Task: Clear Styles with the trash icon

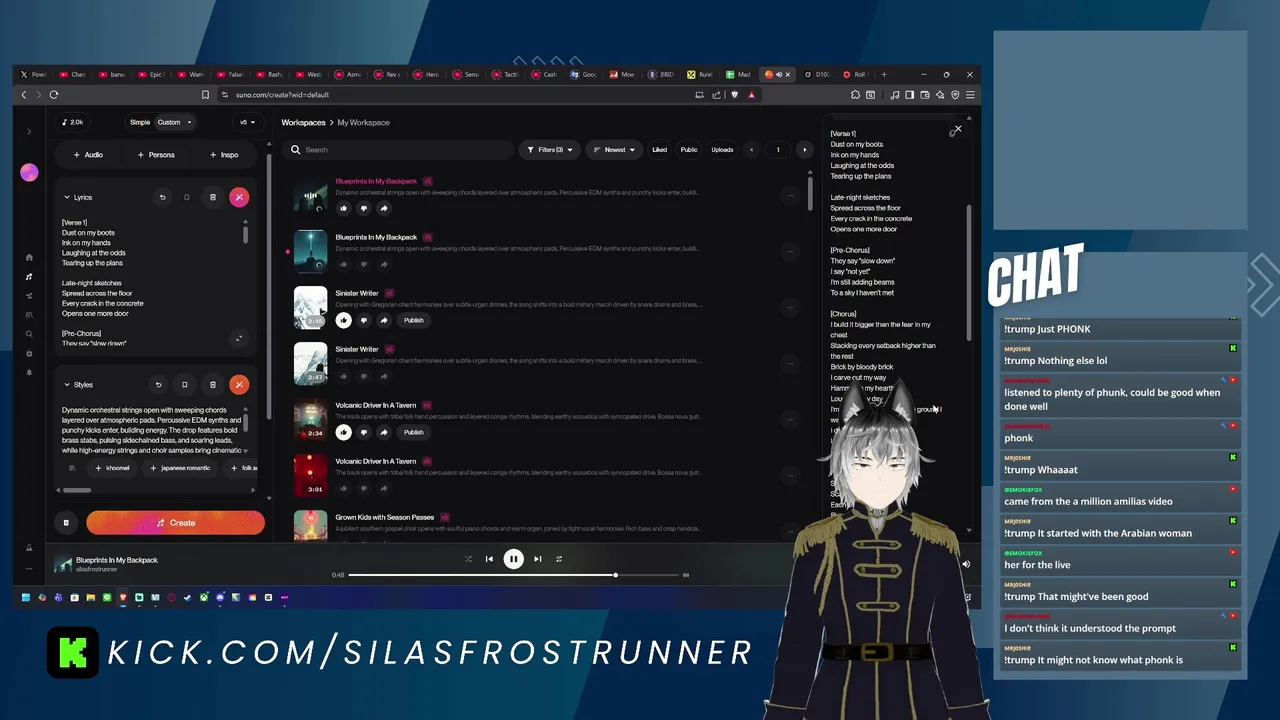Action: click(x=212, y=384)
